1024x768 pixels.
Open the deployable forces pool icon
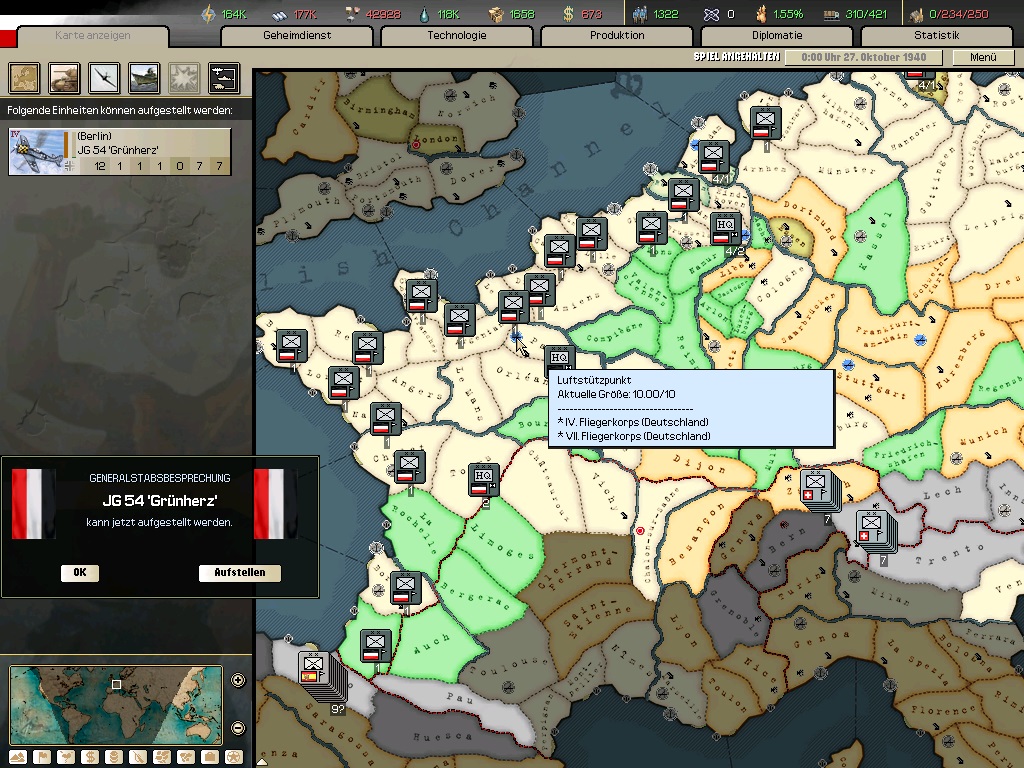pos(223,77)
